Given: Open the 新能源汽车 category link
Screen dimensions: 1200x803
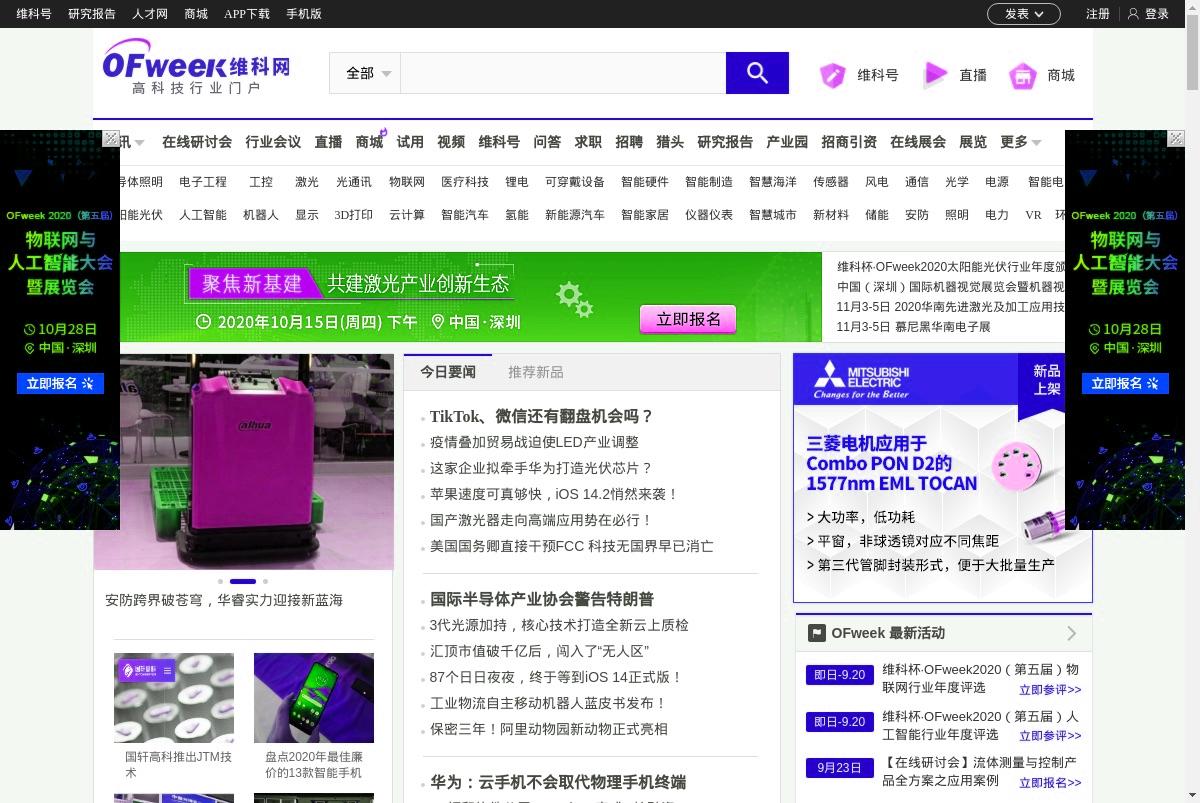Looking at the screenshot, I should (x=575, y=215).
